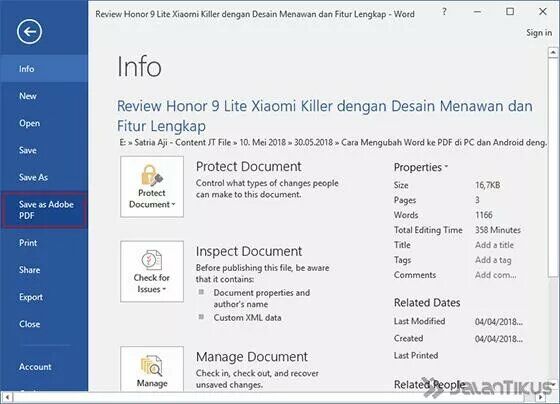Screen dimensions: 560x404
Task: Click the Pages value 3
Action: [x=477, y=200]
